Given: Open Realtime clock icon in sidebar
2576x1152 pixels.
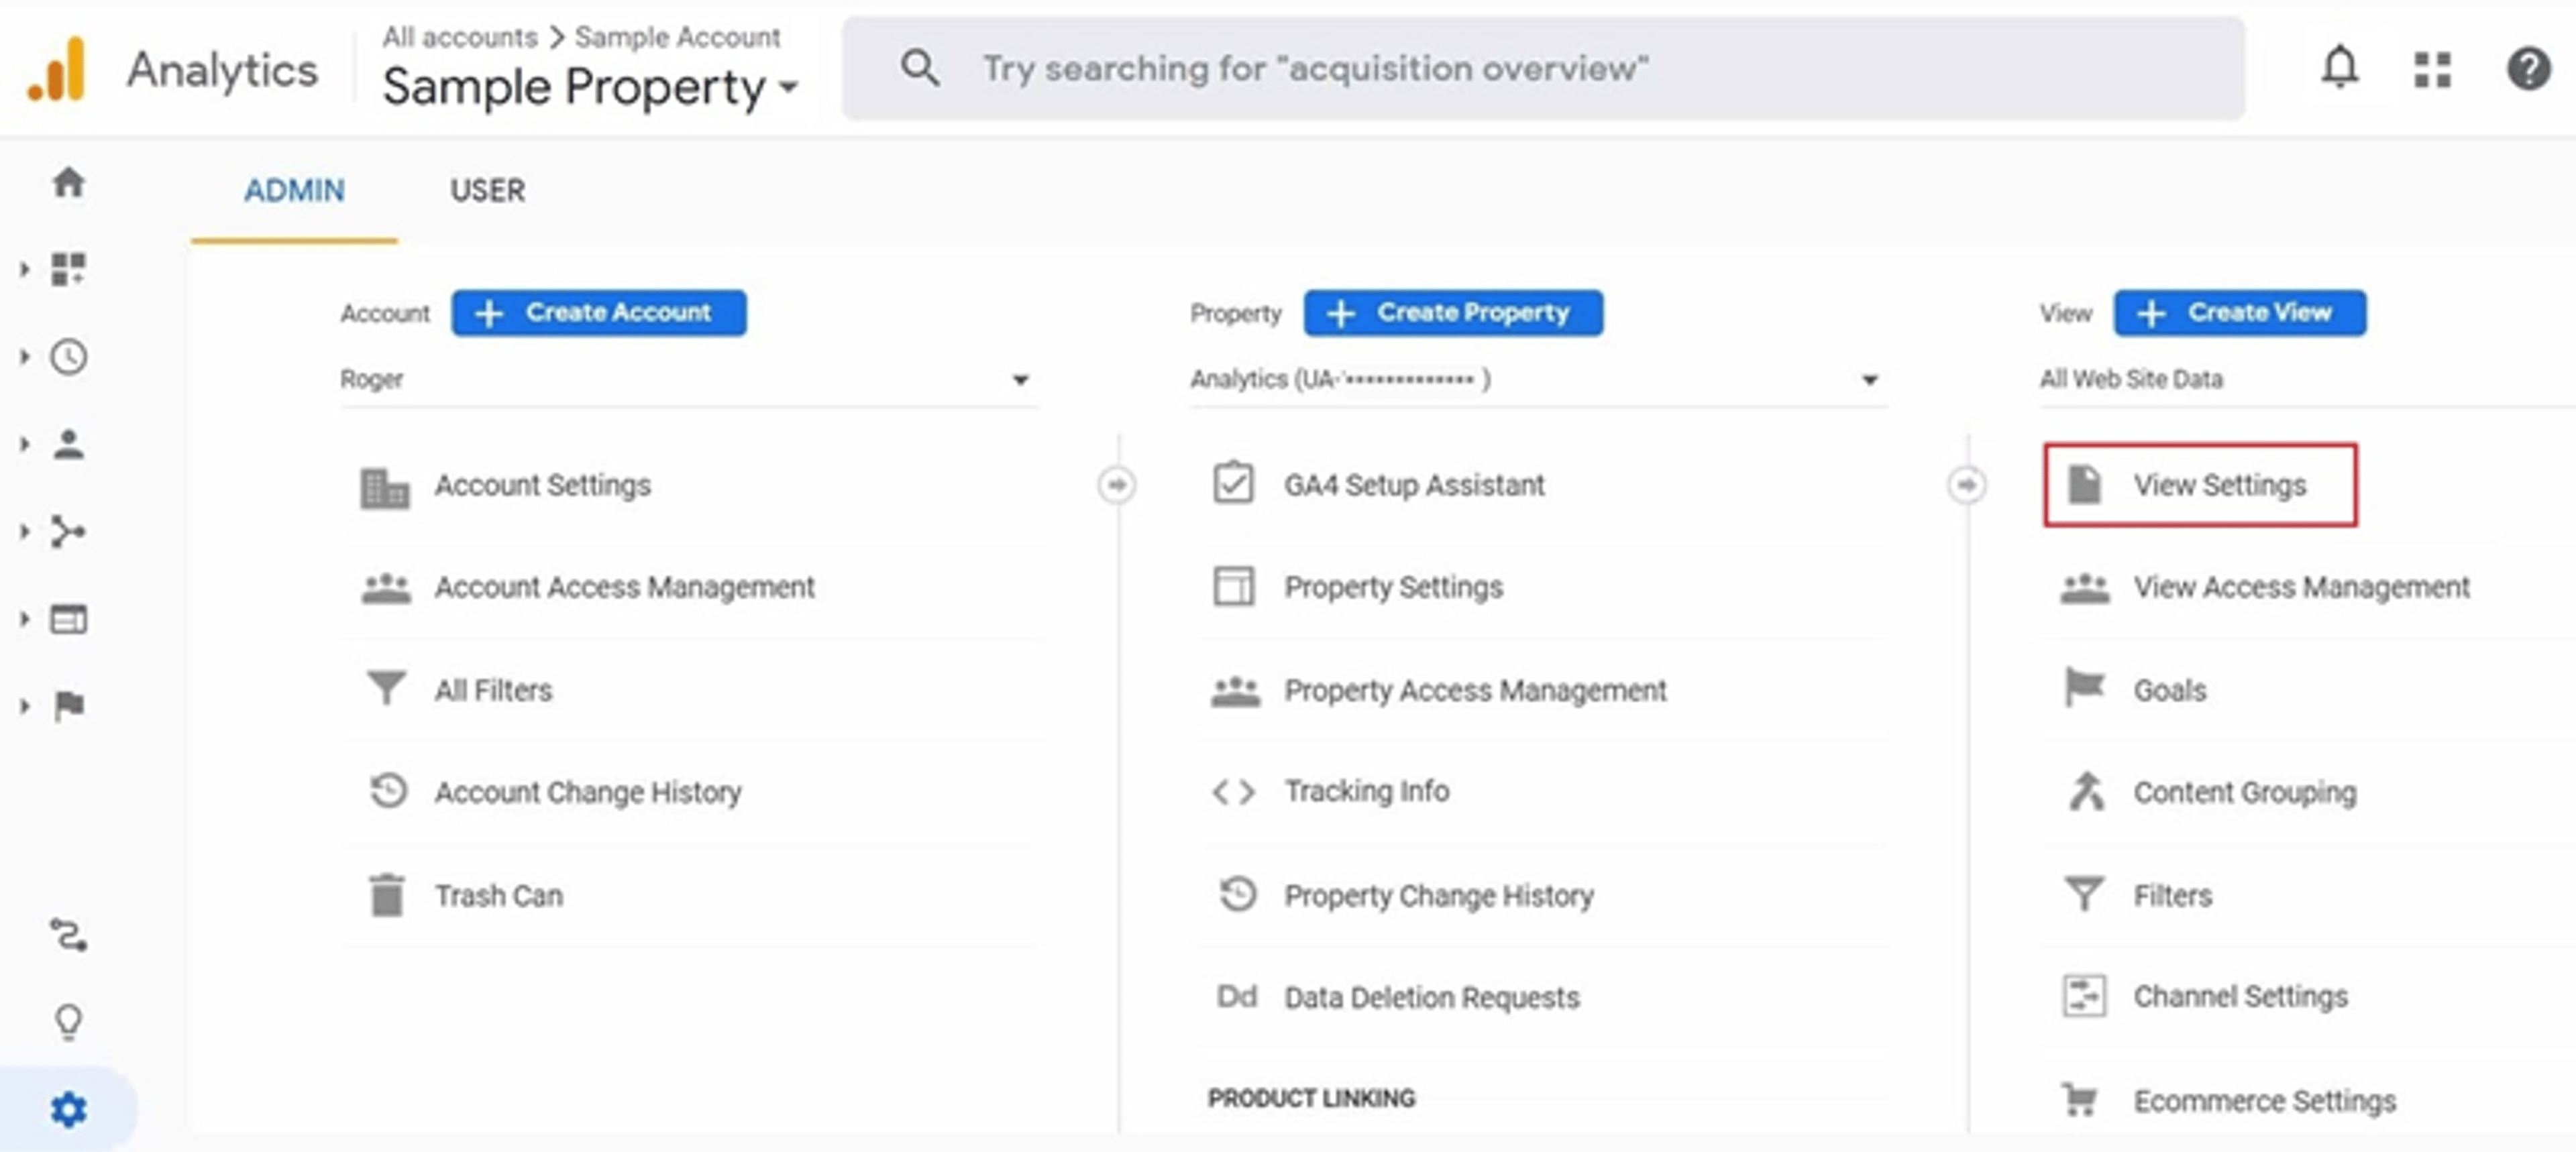Looking at the screenshot, I should click(x=68, y=357).
